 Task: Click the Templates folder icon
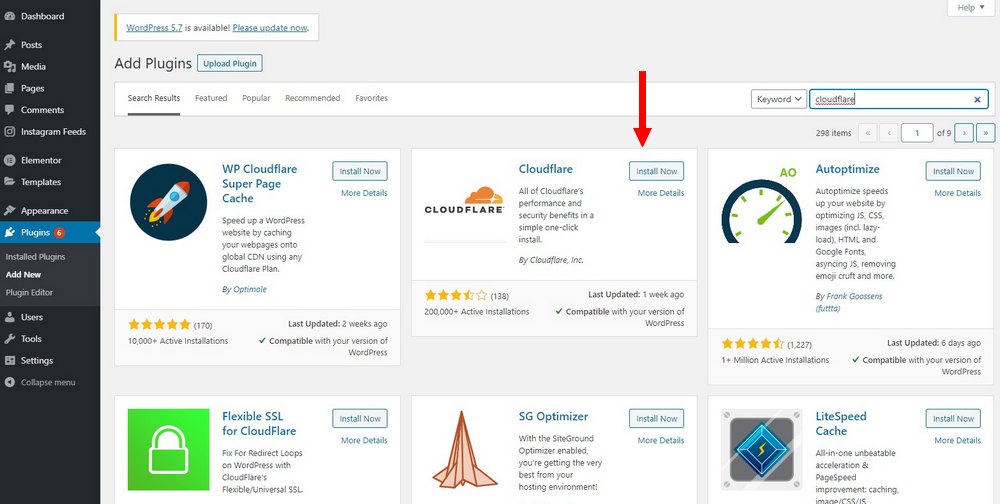[x=10, y=182]
